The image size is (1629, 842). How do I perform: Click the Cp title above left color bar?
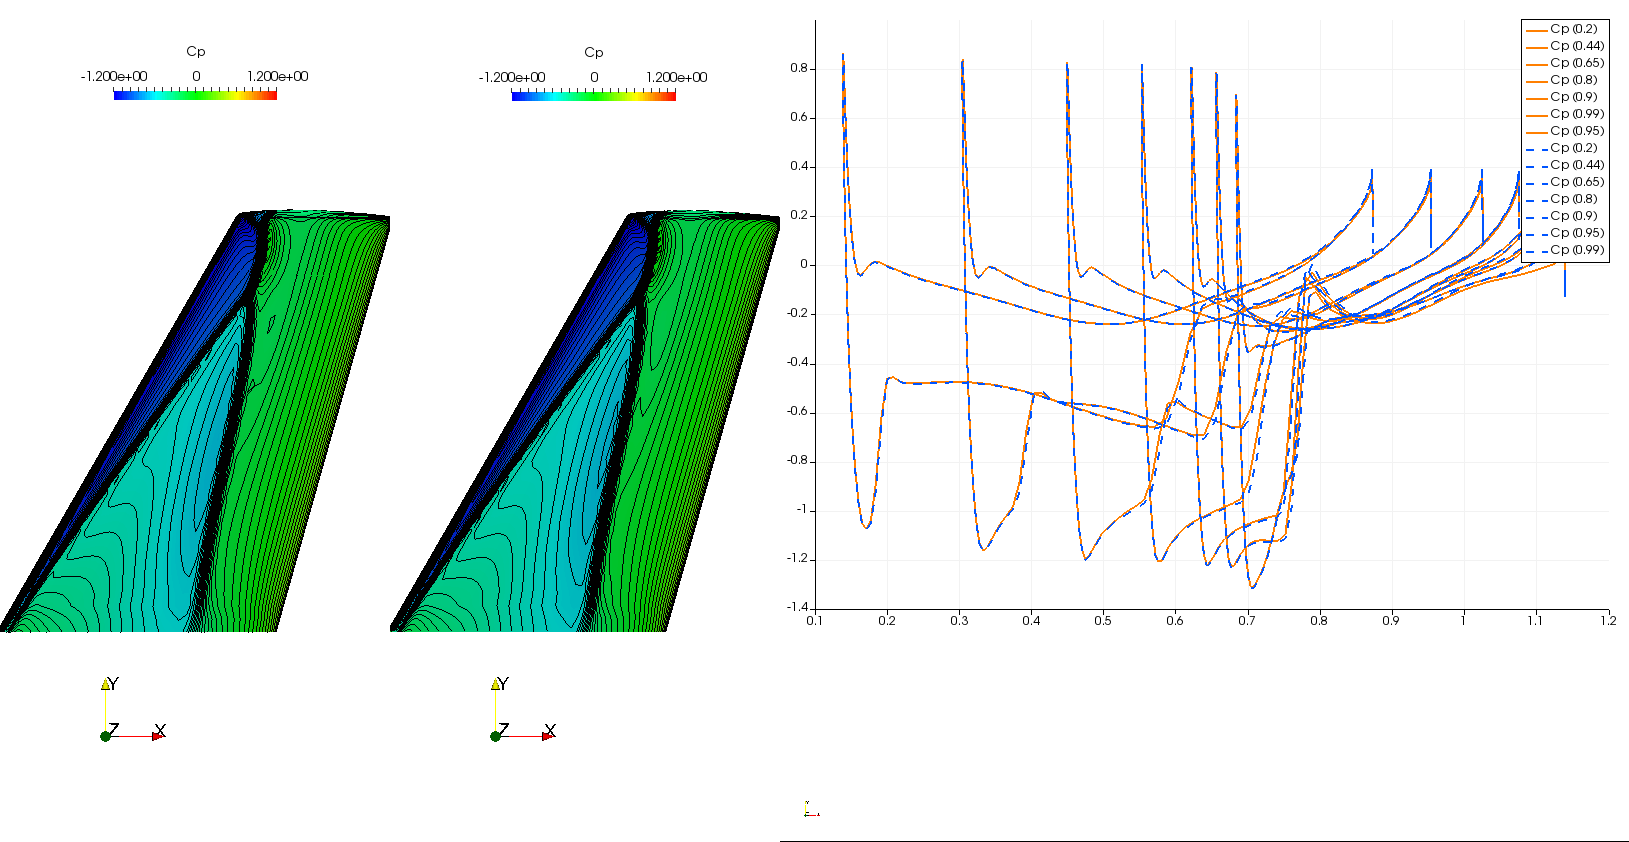tap(195, 52)
